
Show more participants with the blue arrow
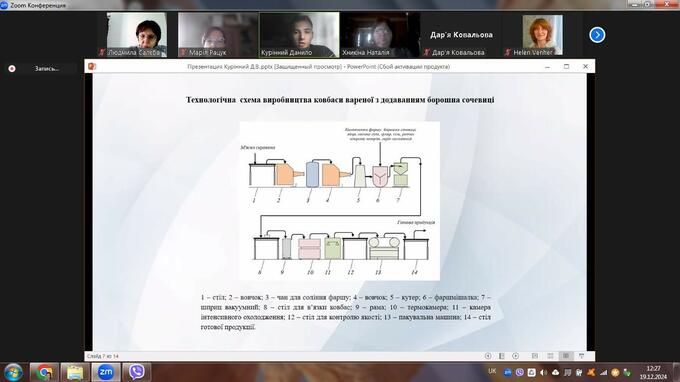click(597, 35)
